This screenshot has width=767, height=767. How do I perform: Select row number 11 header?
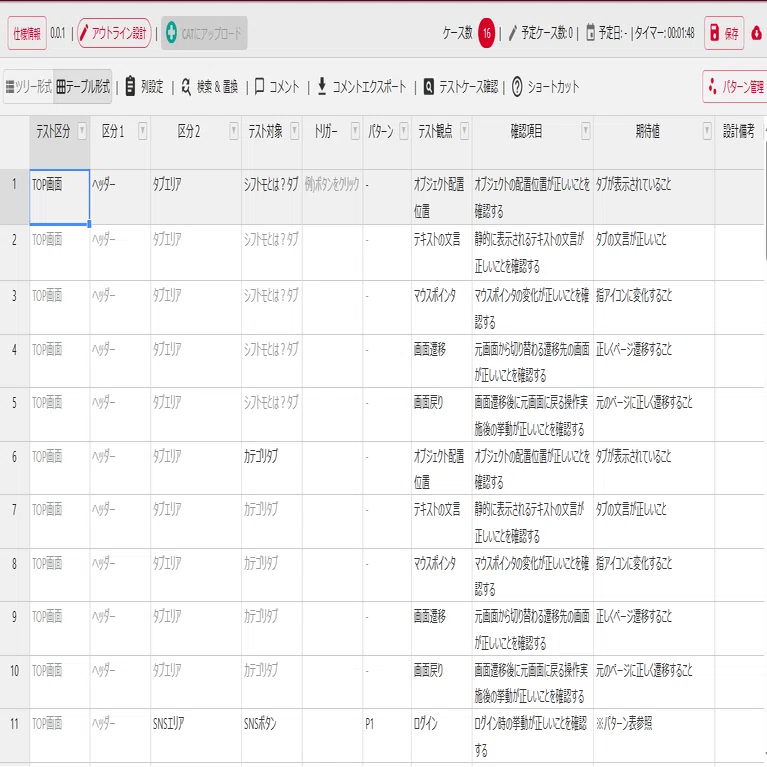click(x=15, y=736)
